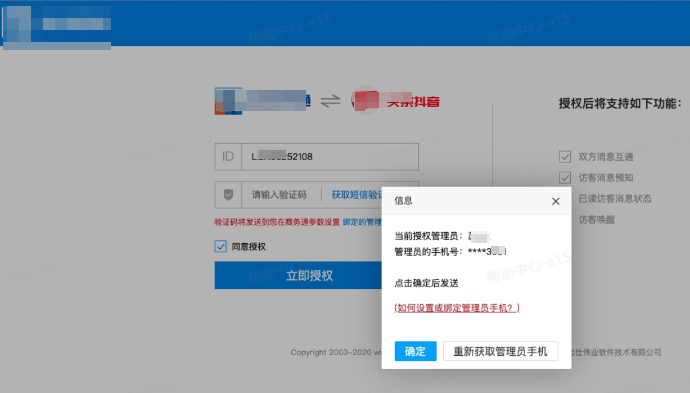Click 重新获取管理员手机 button

500,351
